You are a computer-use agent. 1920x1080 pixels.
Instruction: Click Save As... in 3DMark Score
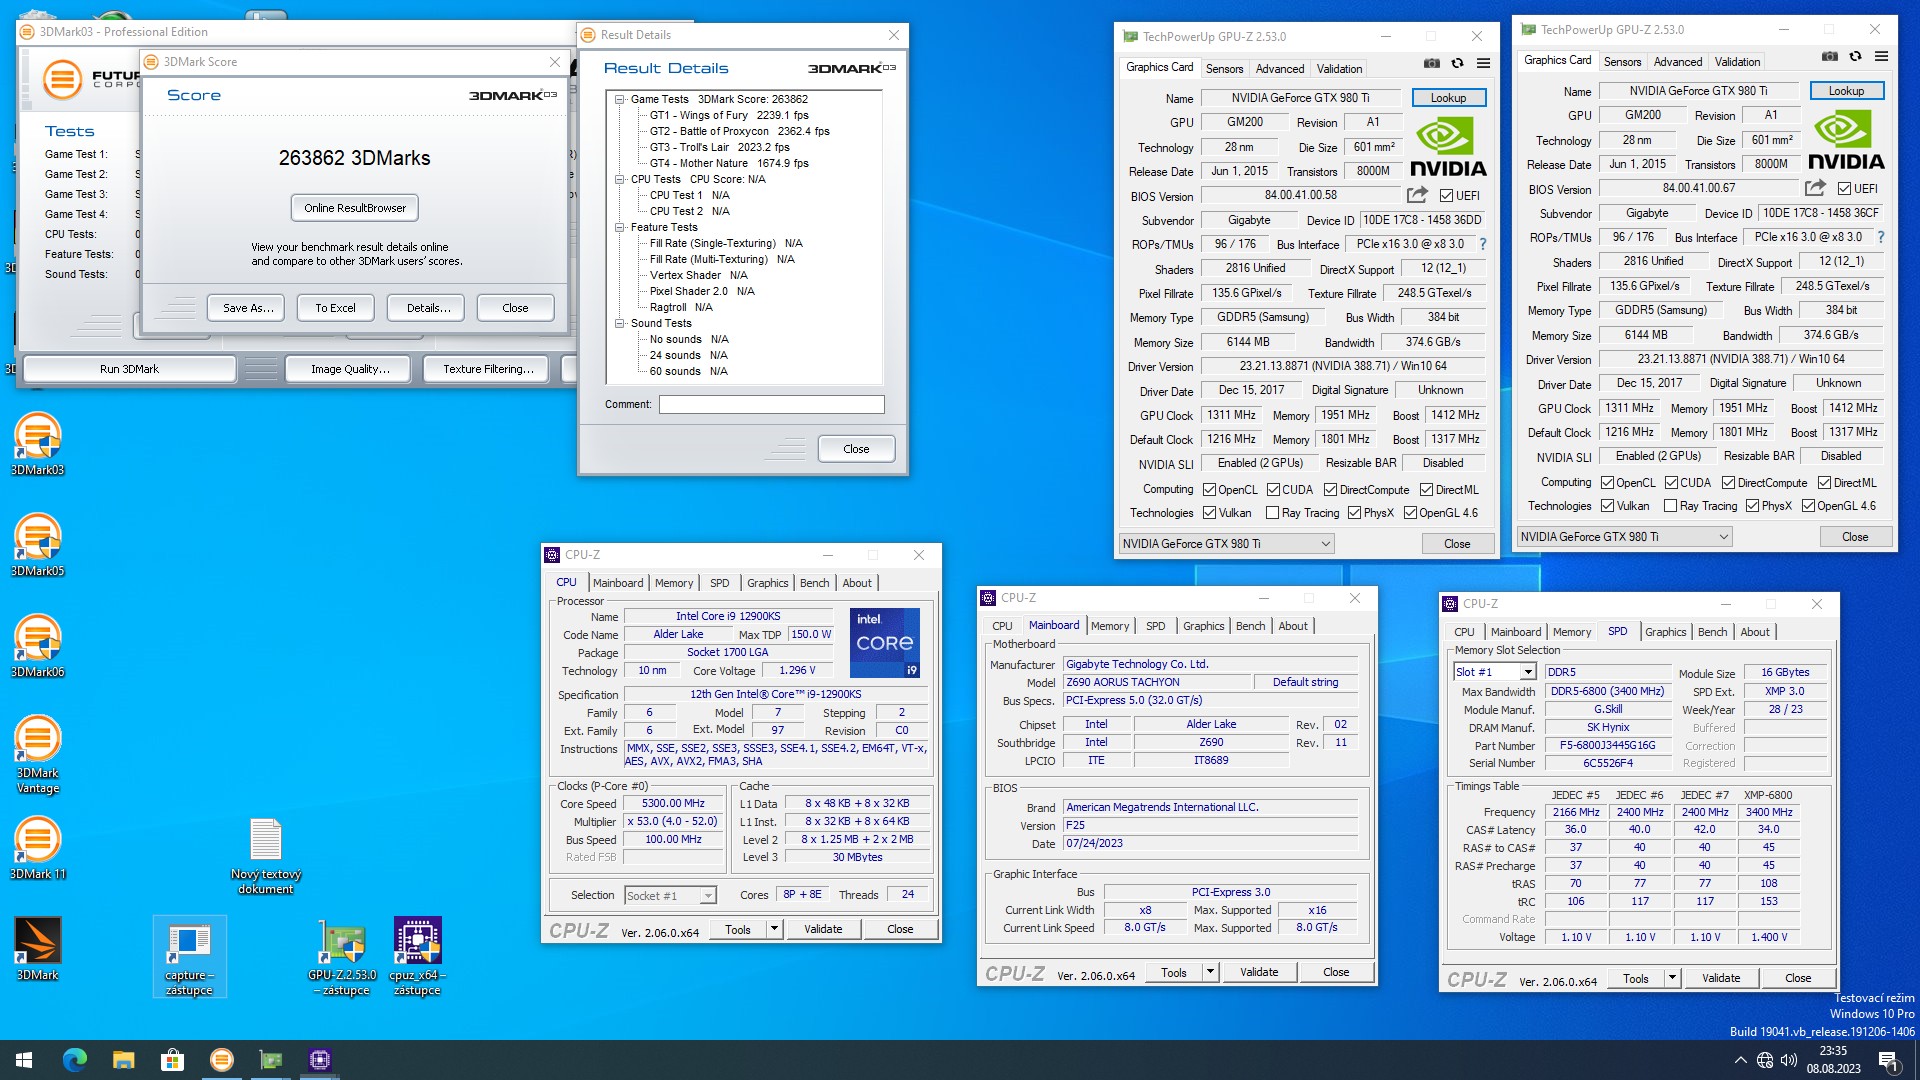[x=247, y=308]
